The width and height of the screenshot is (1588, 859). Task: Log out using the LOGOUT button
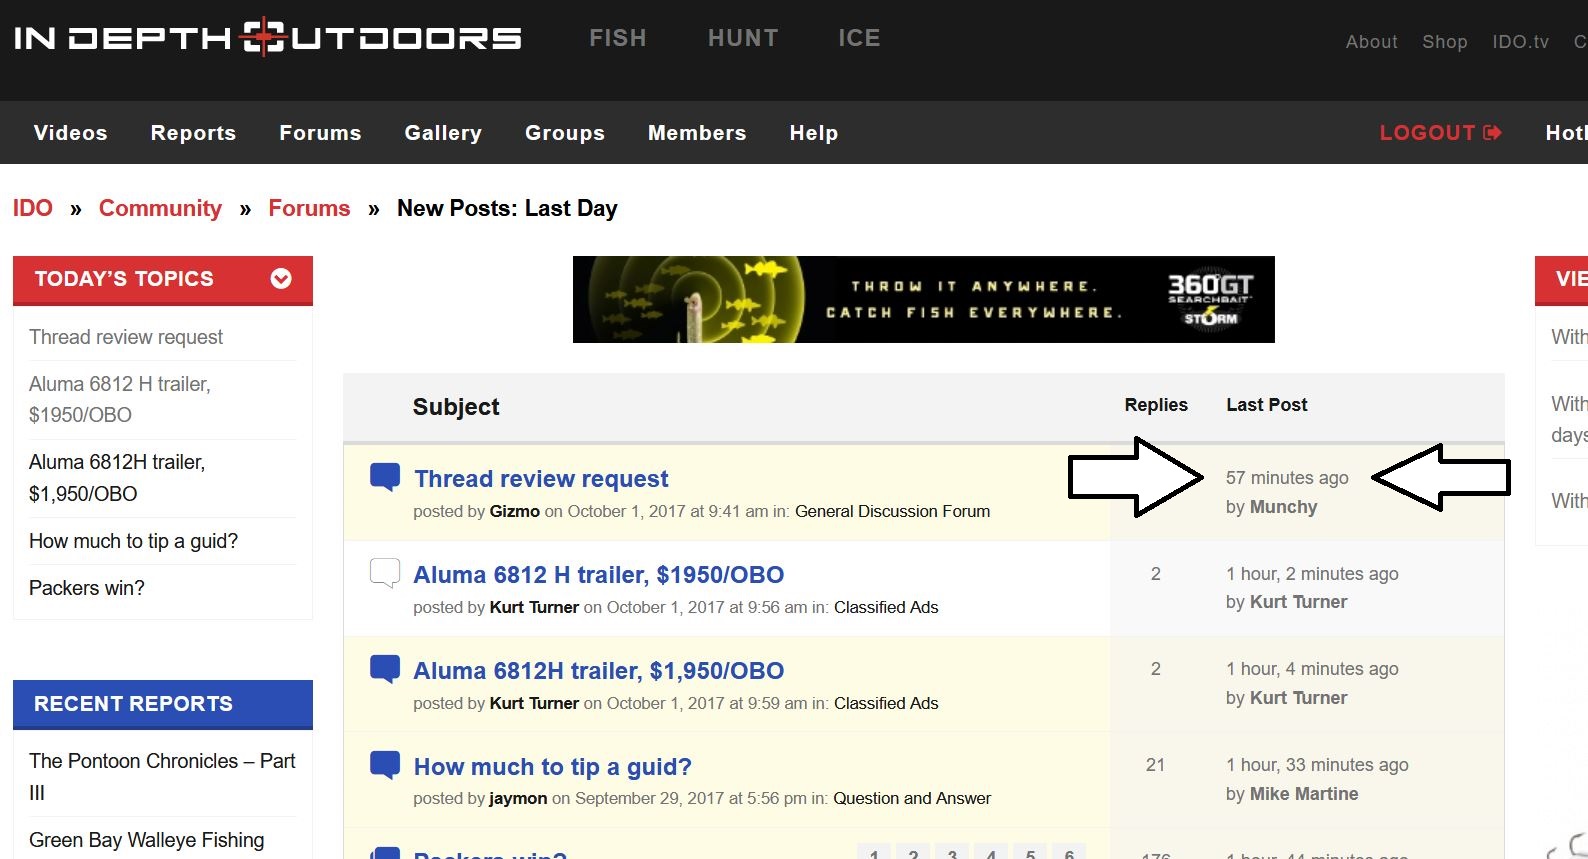(x=1440, y=133)
